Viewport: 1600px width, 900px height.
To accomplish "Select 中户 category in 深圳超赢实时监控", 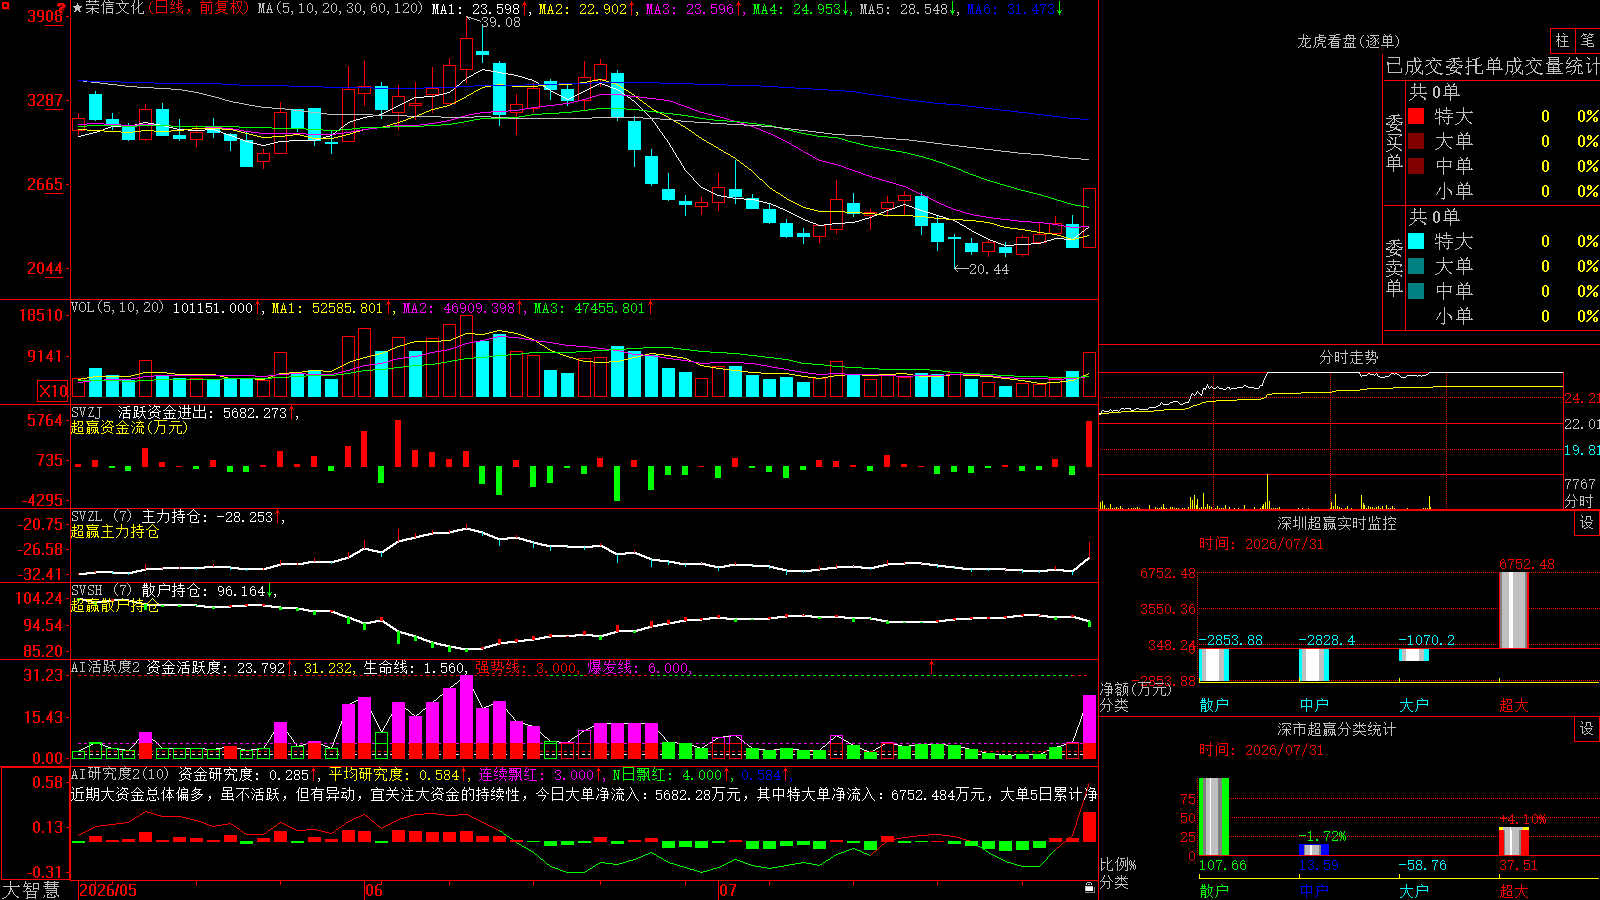I will pos(1314,704).
